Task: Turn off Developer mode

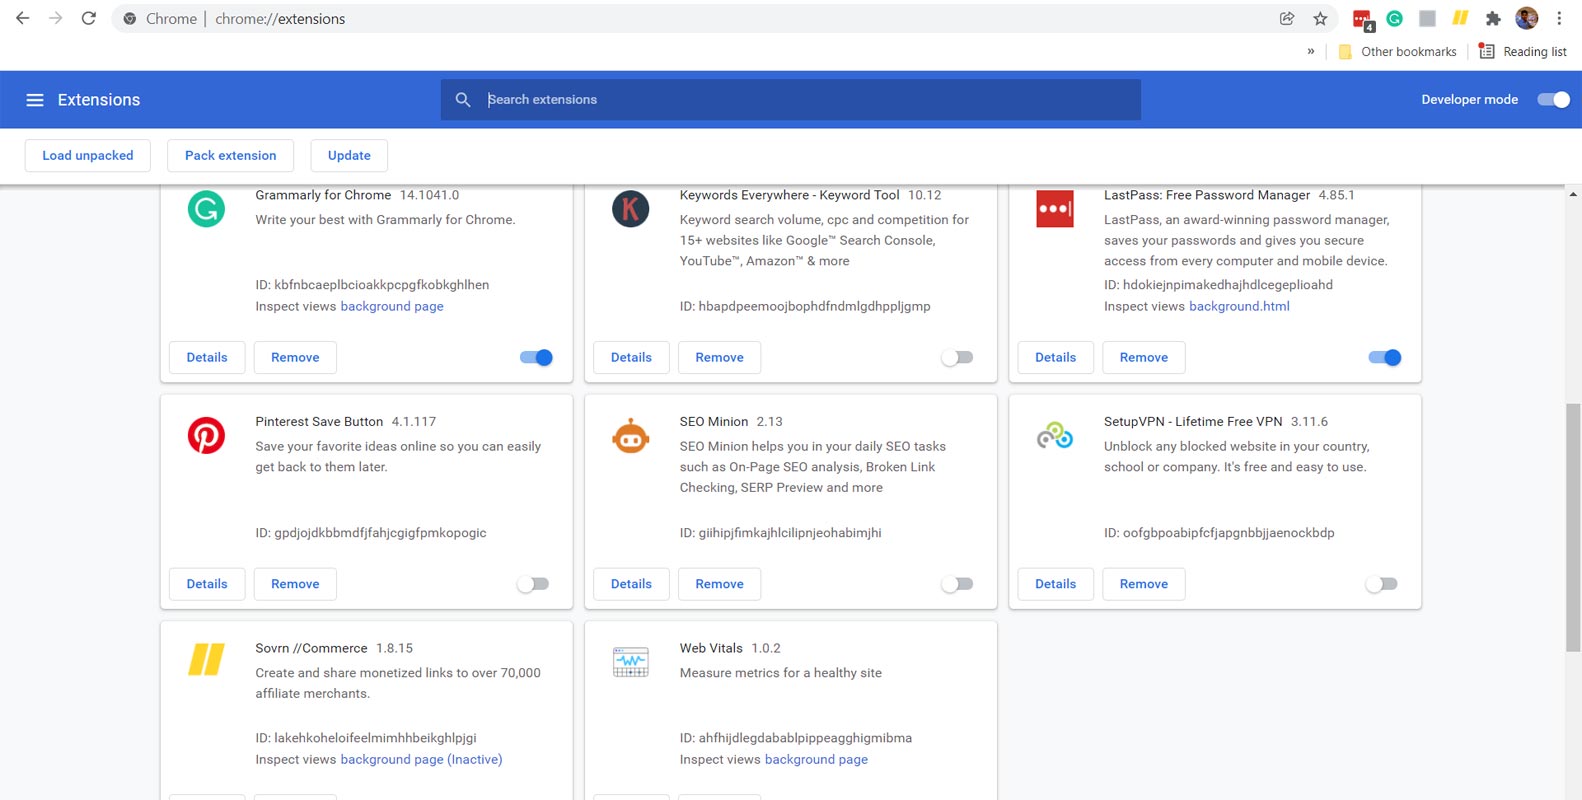Action: (1553, 100)
